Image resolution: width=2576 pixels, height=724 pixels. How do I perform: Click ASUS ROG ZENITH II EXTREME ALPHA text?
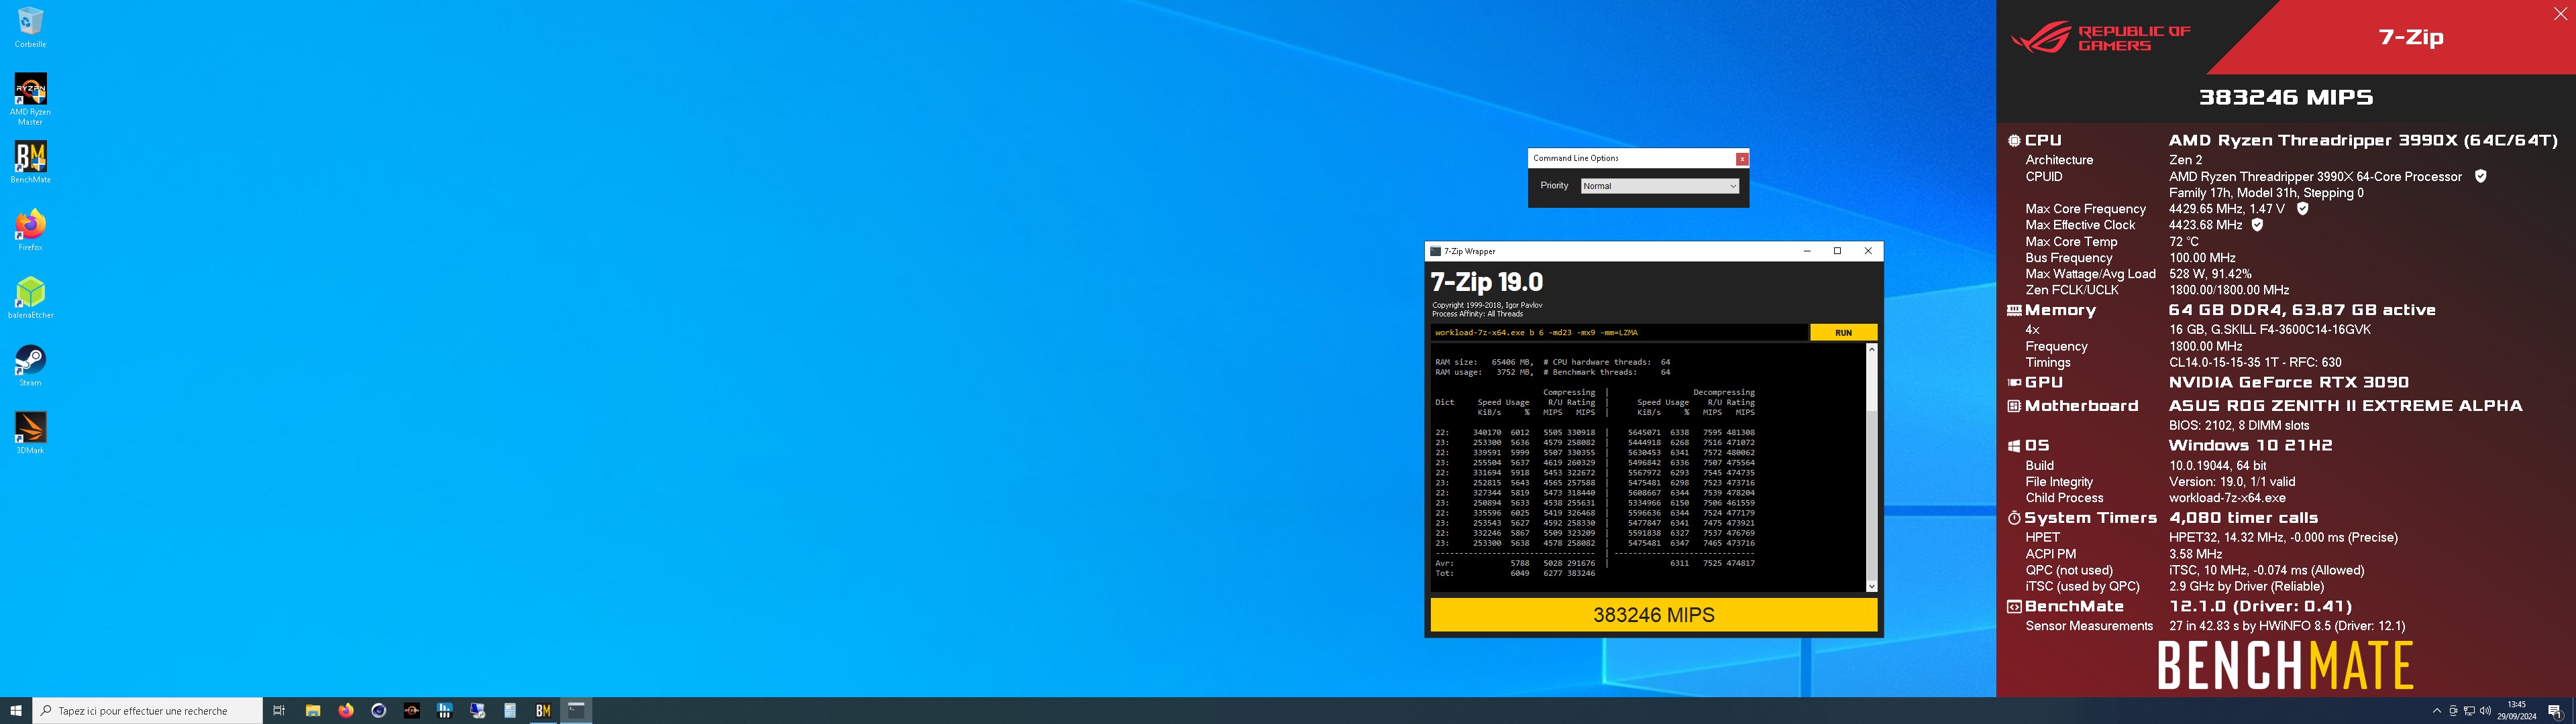pyautogui.click(x=2345, y=406)
